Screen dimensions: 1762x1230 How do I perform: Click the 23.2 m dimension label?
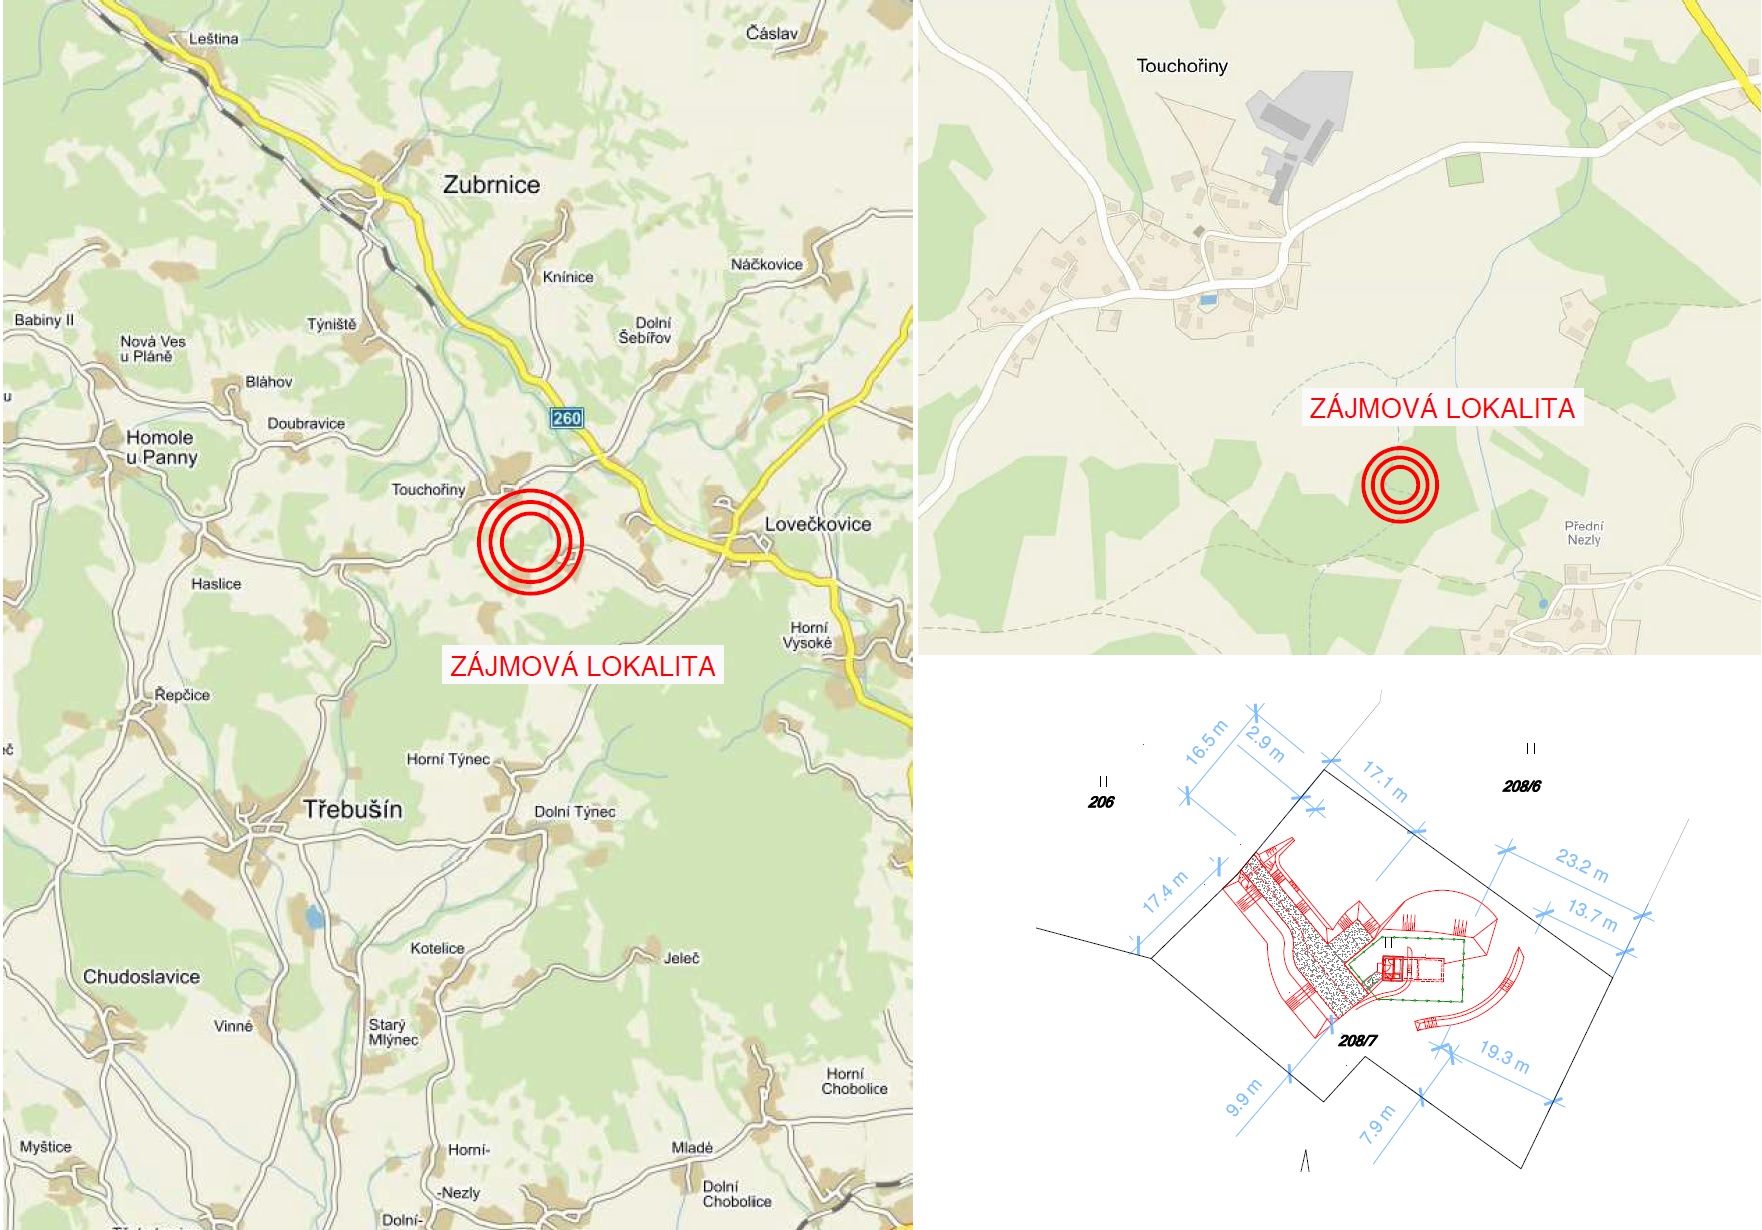1582,865
